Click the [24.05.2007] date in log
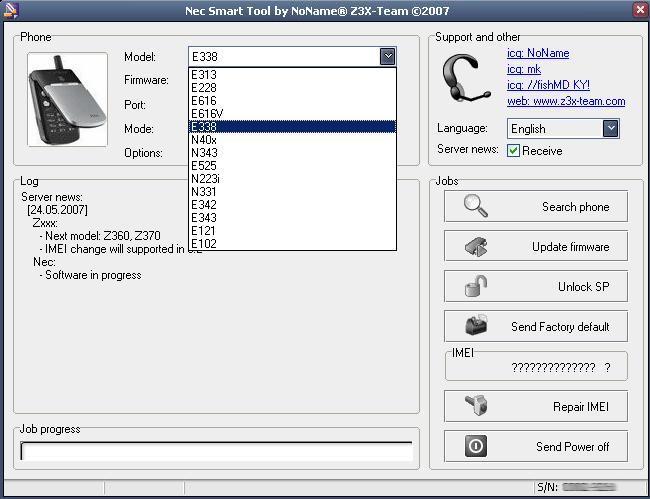650x499 pixels. (x=57, y=210)
